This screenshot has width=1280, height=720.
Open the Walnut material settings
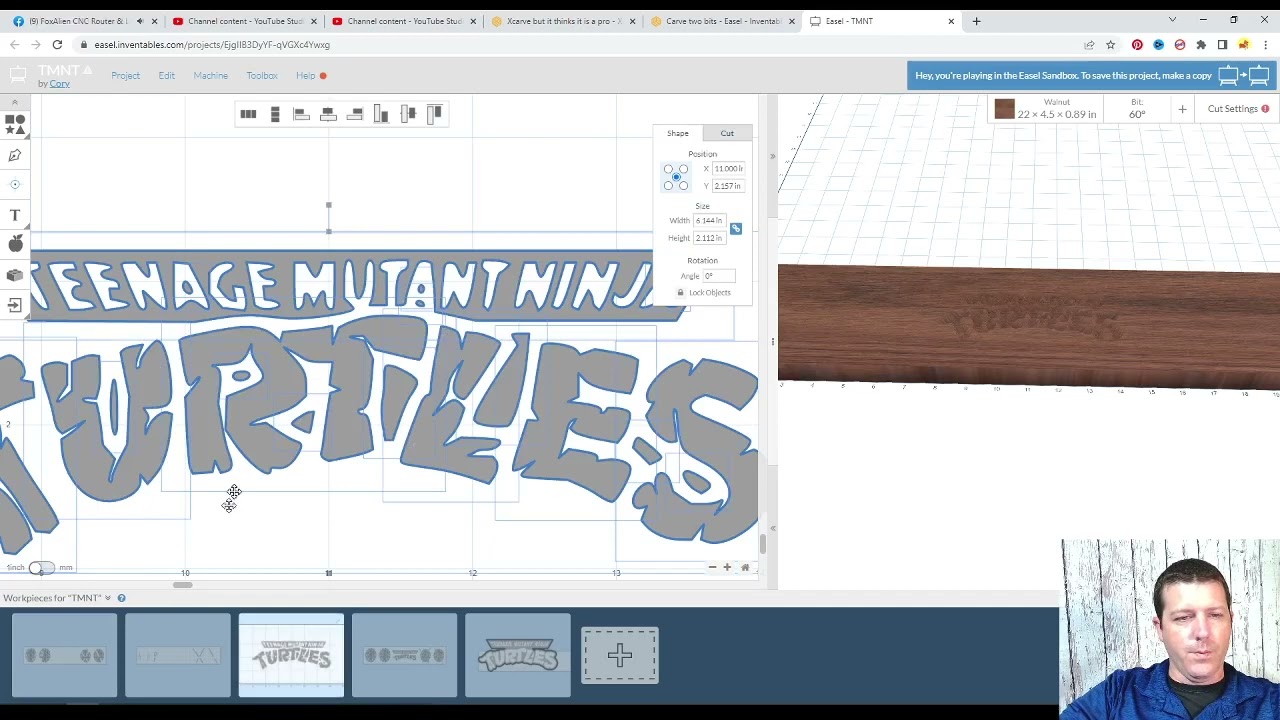point(1057,109)
